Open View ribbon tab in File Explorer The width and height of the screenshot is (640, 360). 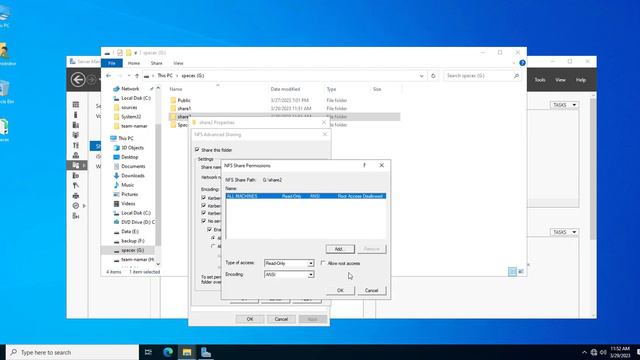(178, 63)
